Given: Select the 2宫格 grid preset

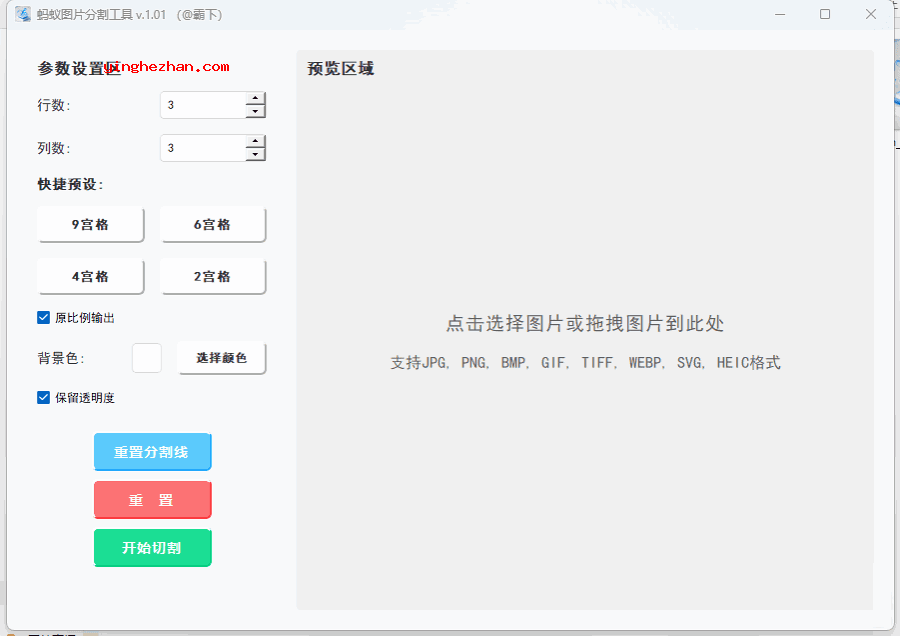Looking at the screenshot, I should point(213,276).
